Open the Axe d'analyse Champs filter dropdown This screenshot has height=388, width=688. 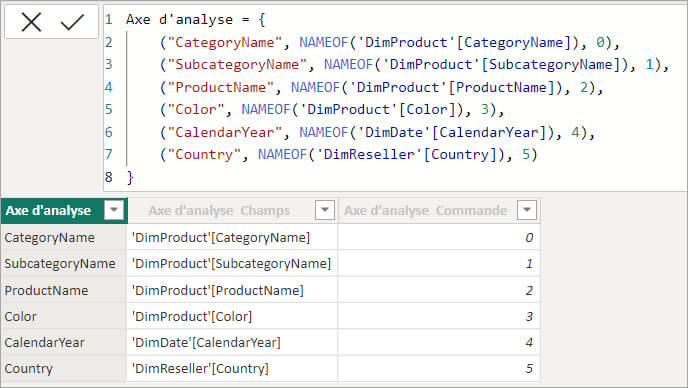[325, 210]
